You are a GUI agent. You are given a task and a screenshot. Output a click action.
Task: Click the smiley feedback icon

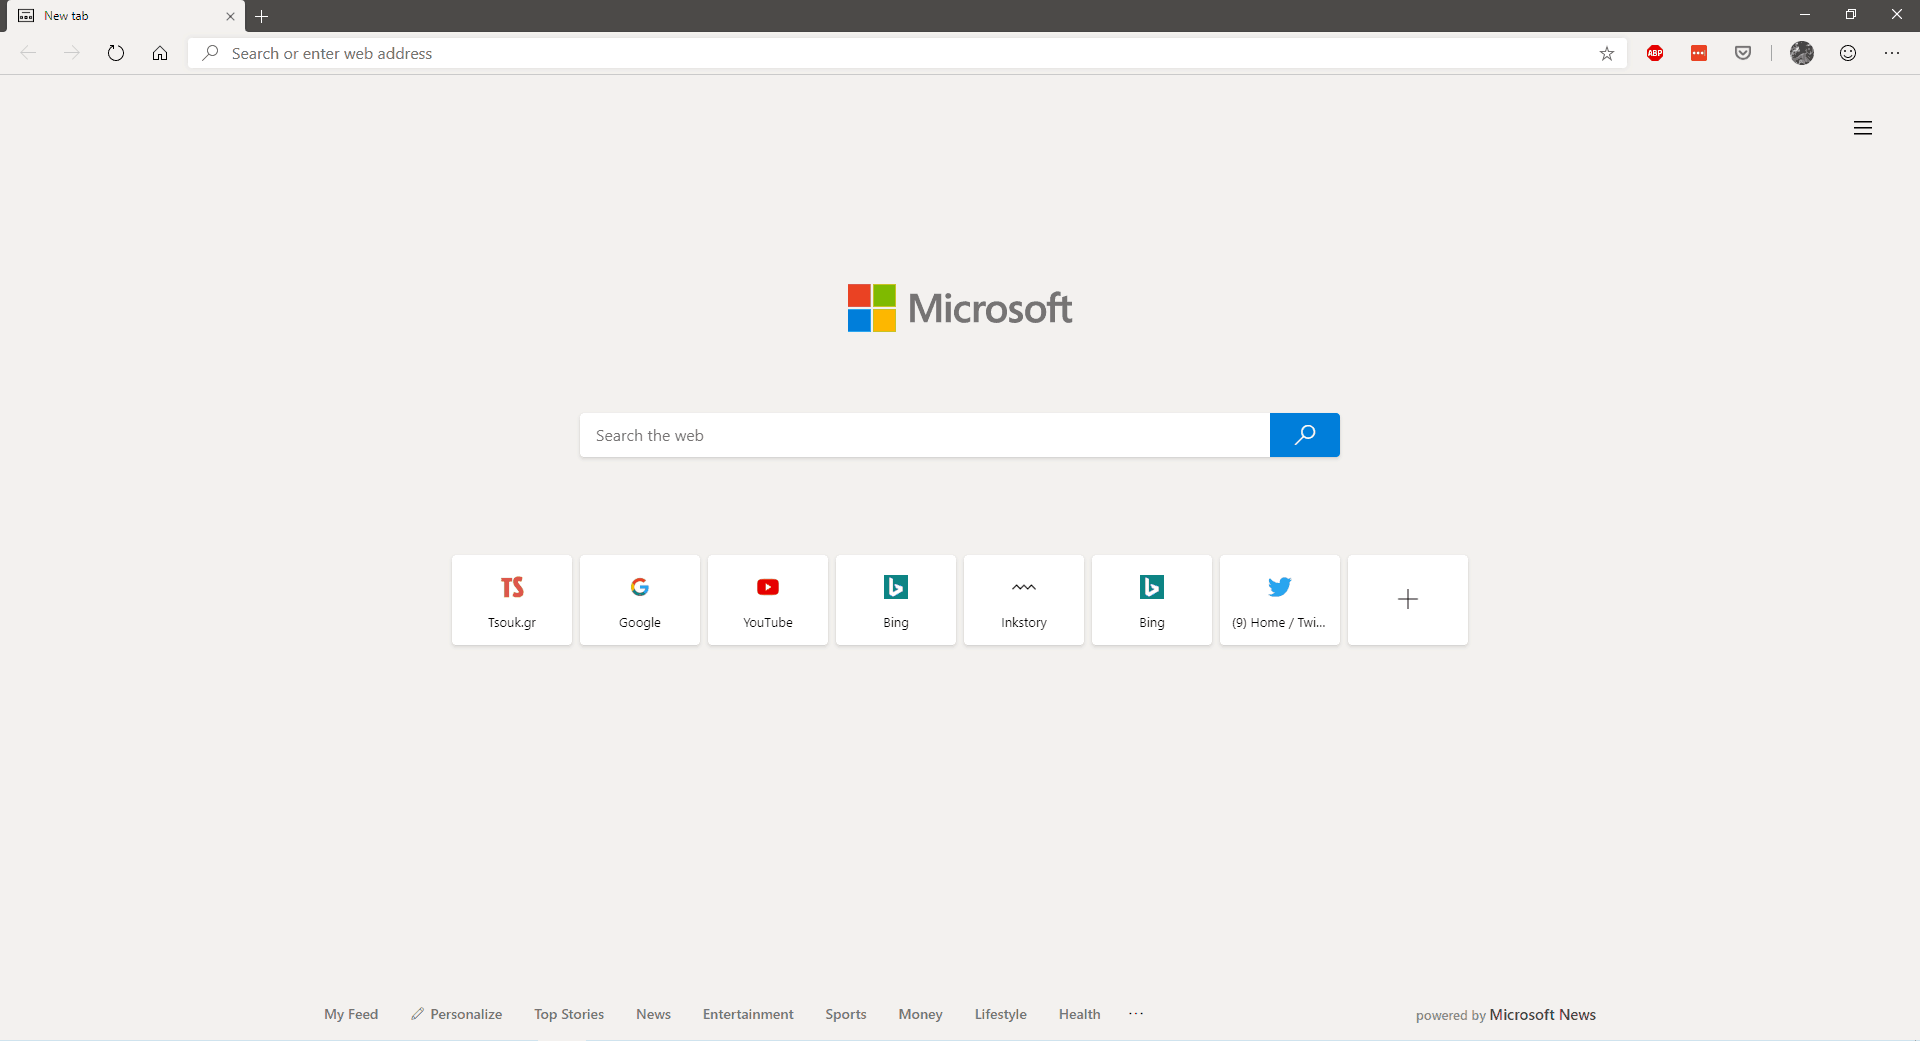1848,53
